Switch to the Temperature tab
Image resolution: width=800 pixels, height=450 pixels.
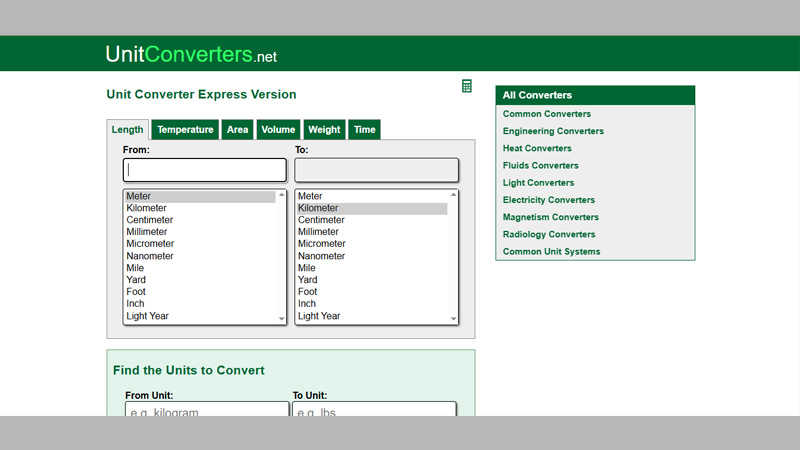point(185,130)
